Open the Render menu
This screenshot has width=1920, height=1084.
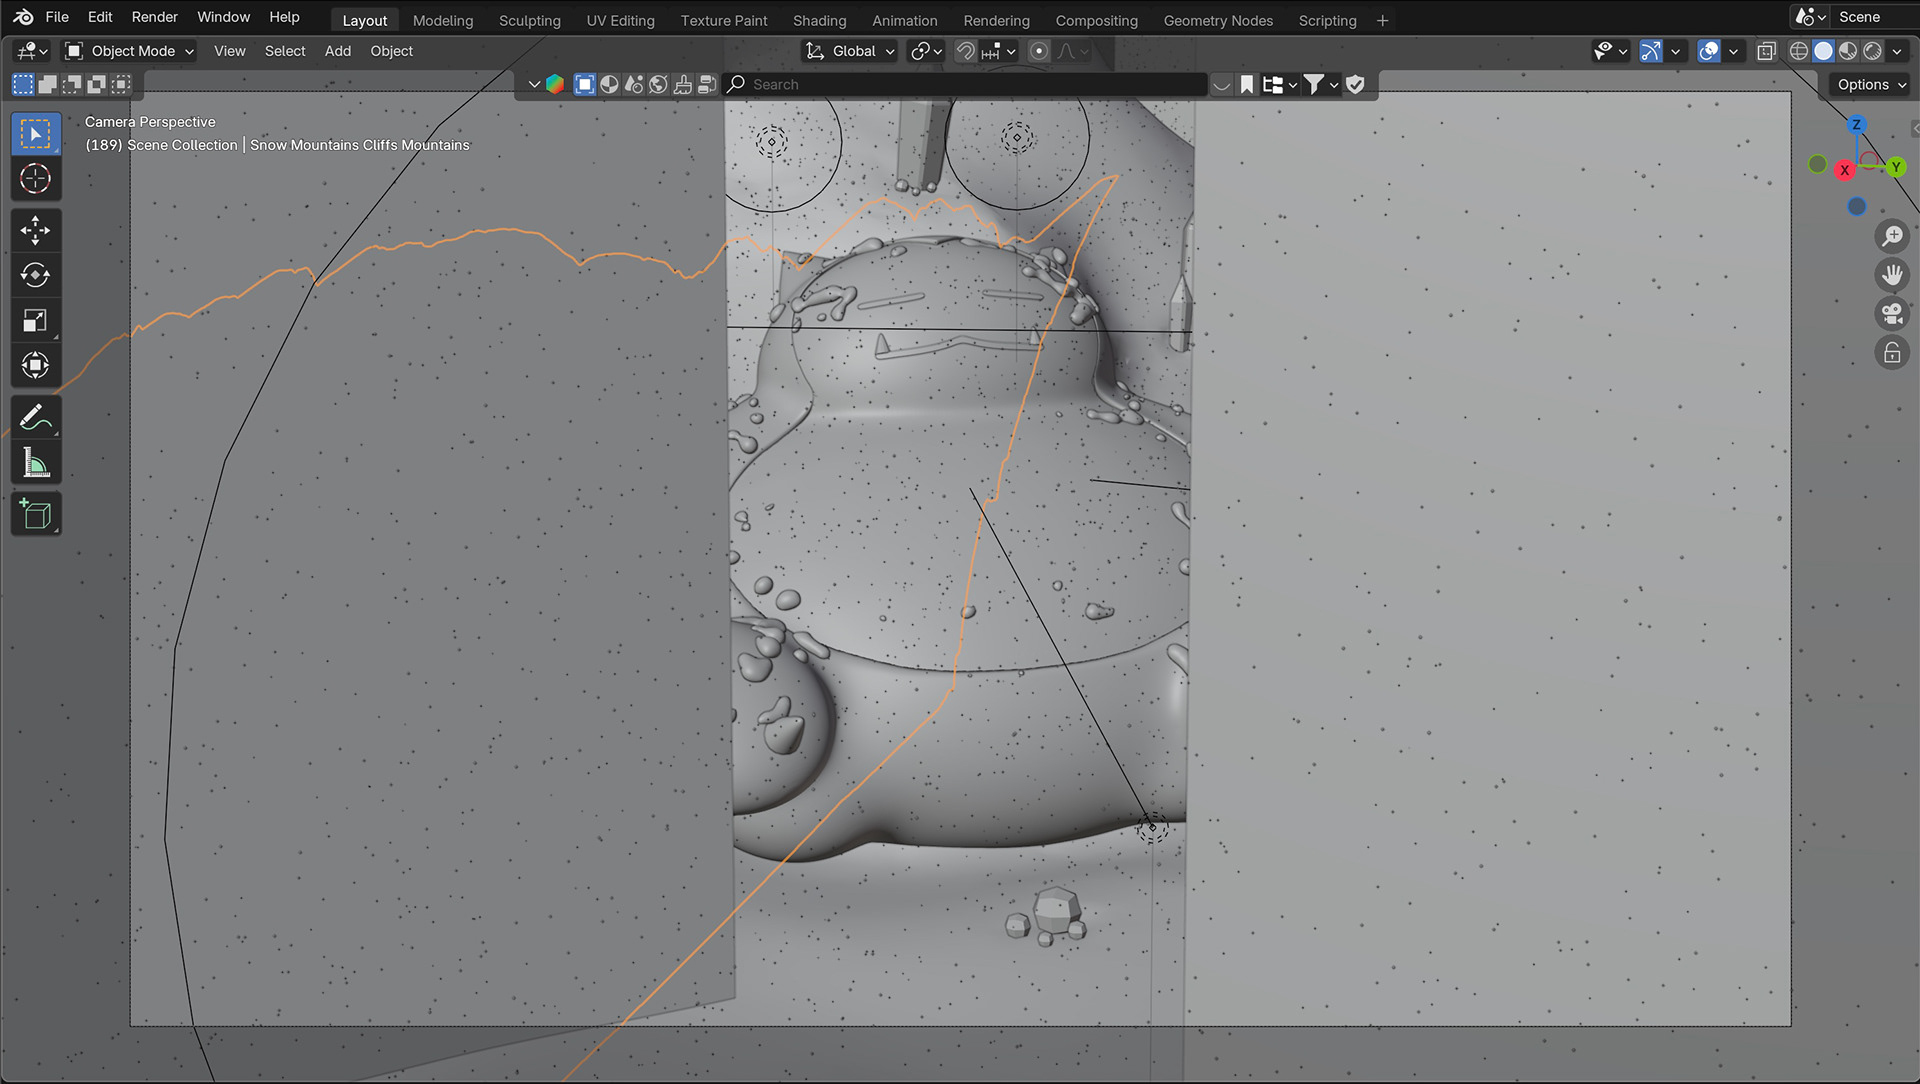pyautogui.click(x=154, y=17)
